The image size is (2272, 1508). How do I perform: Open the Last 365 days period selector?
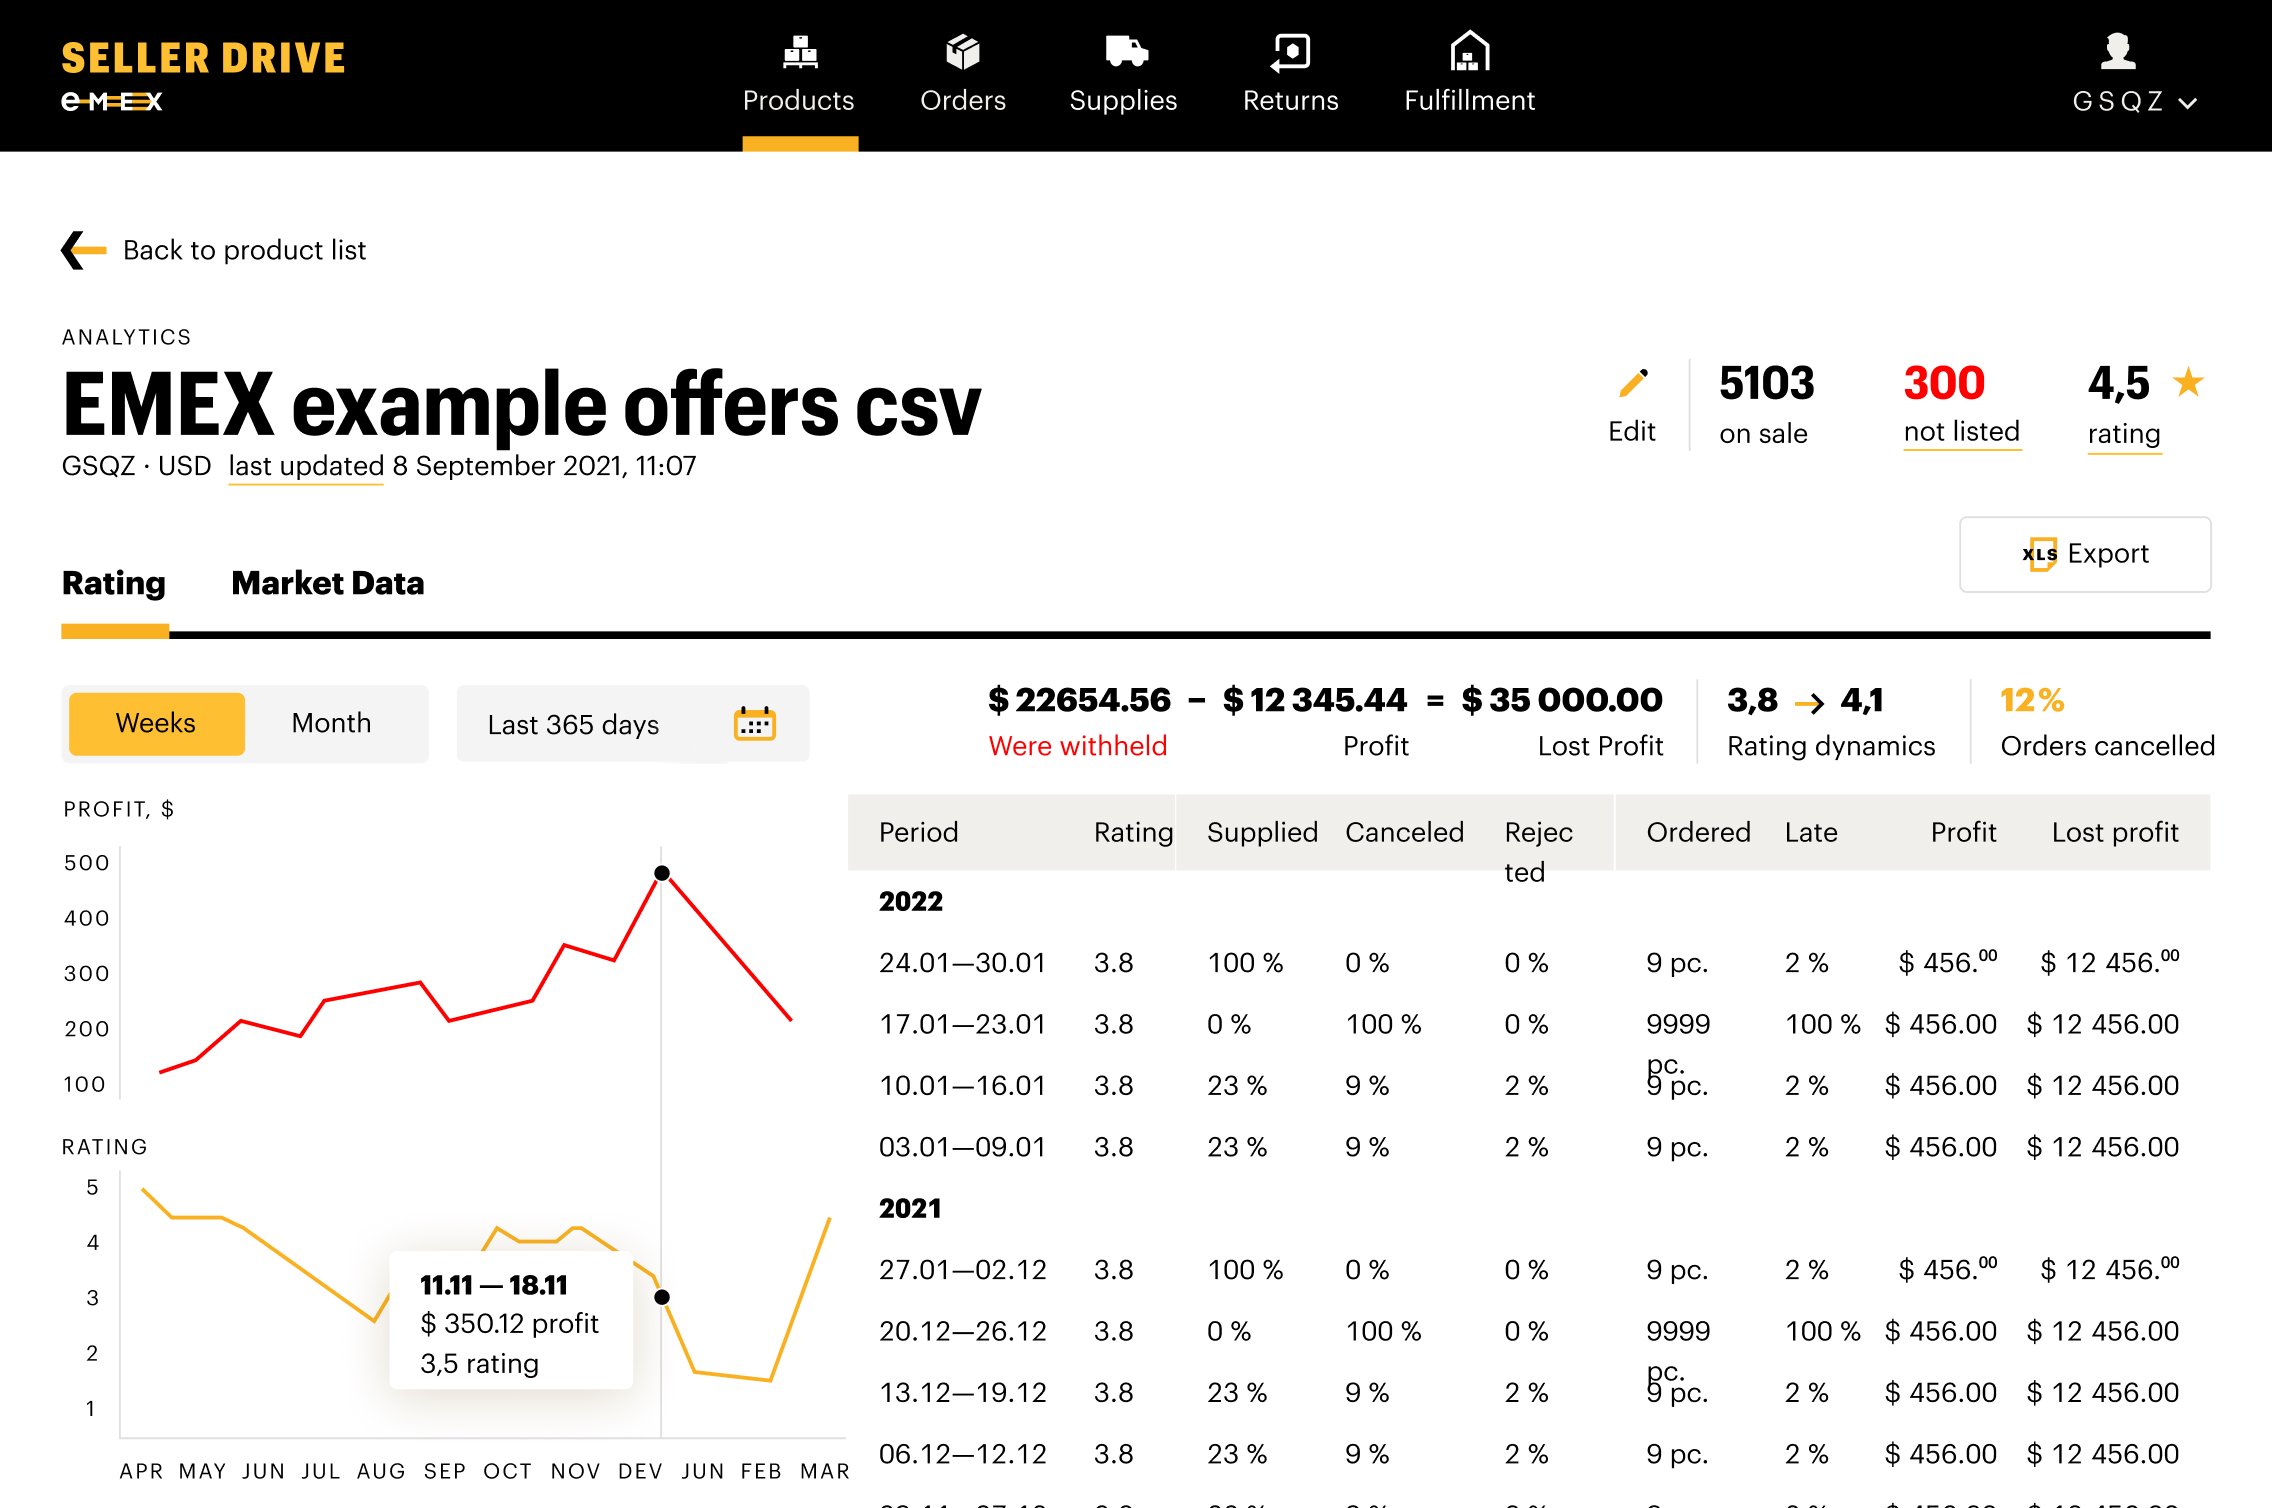coord(573,724)
